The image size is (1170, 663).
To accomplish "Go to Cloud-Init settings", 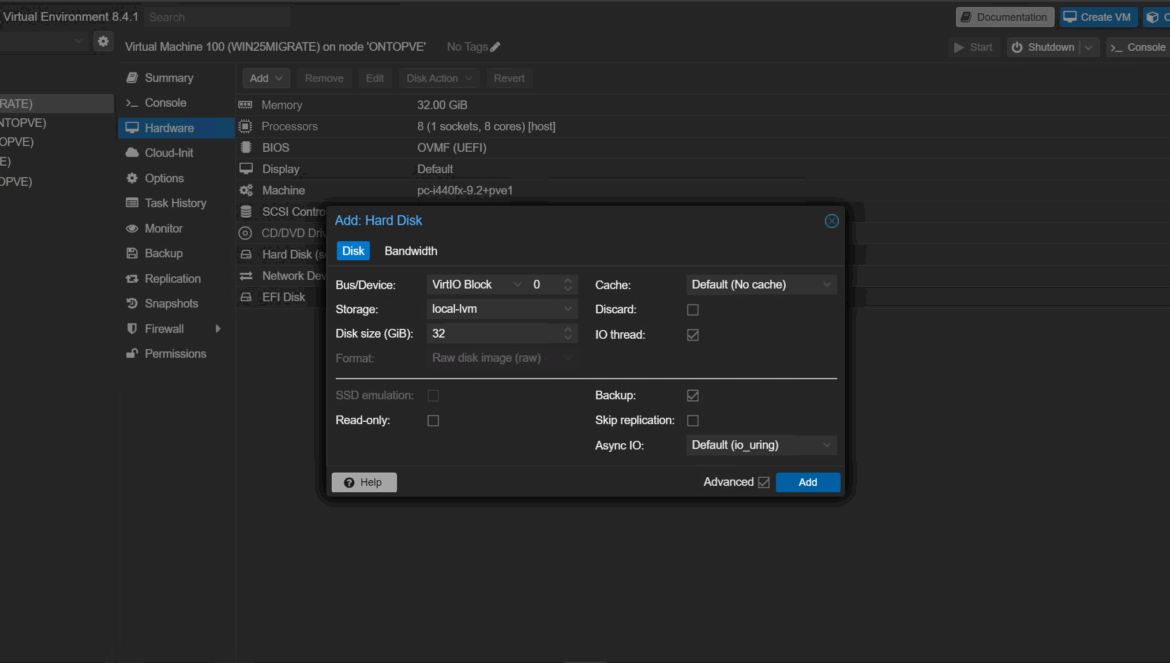I will [x=169, y=153].
